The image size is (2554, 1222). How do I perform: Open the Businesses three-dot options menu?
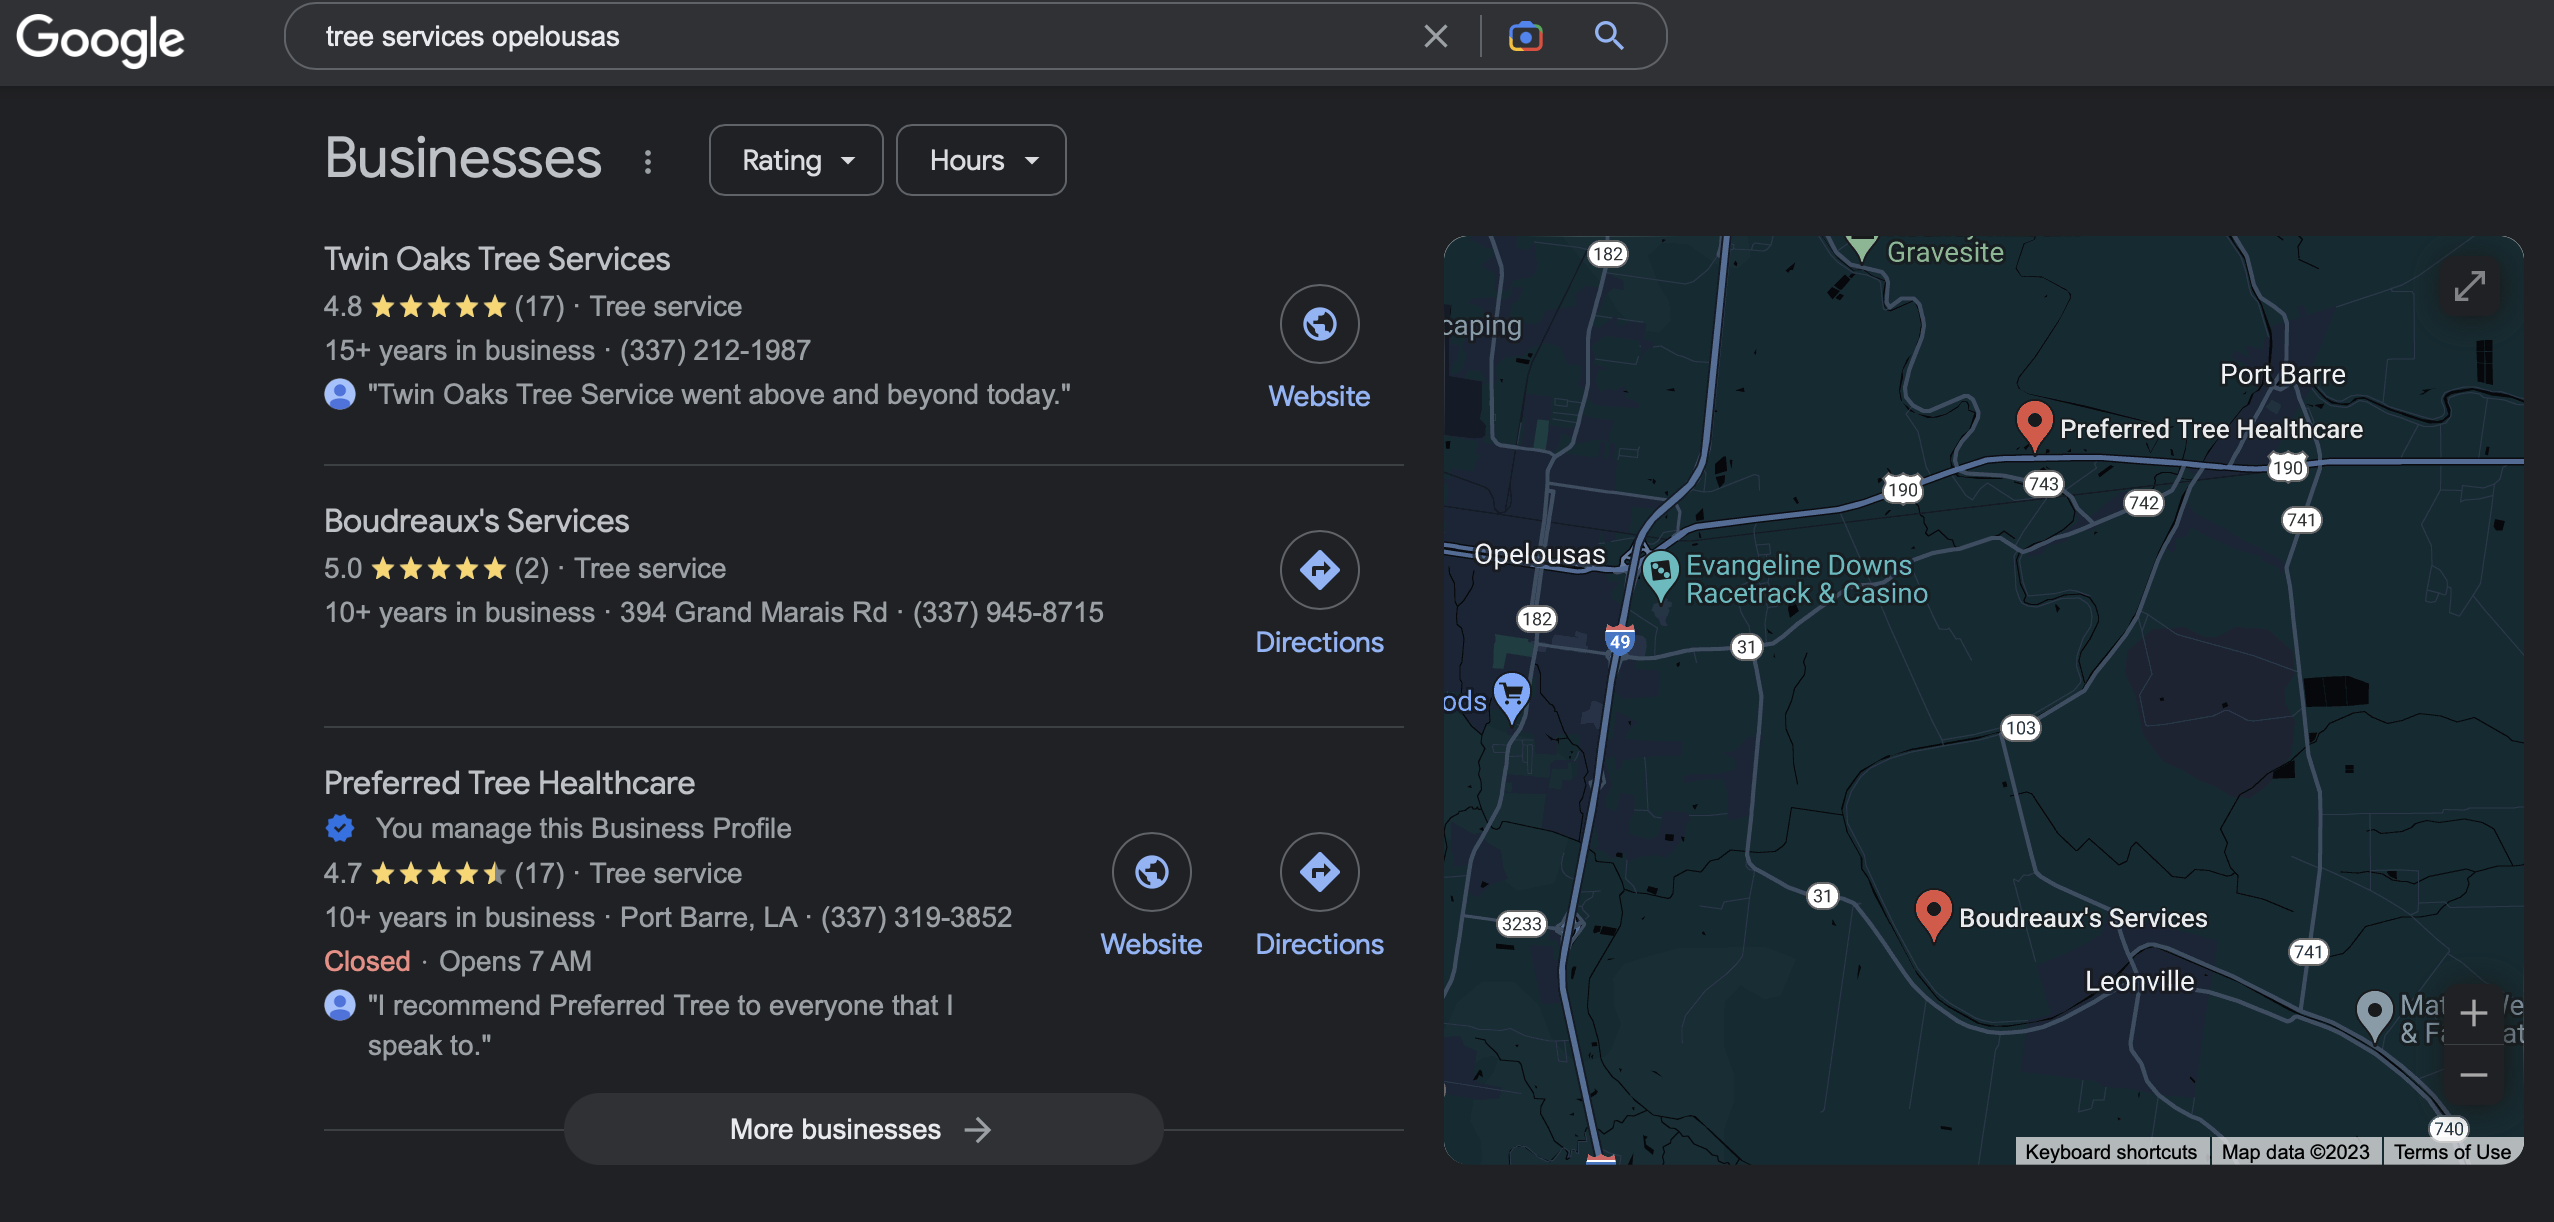click(648, 161)
